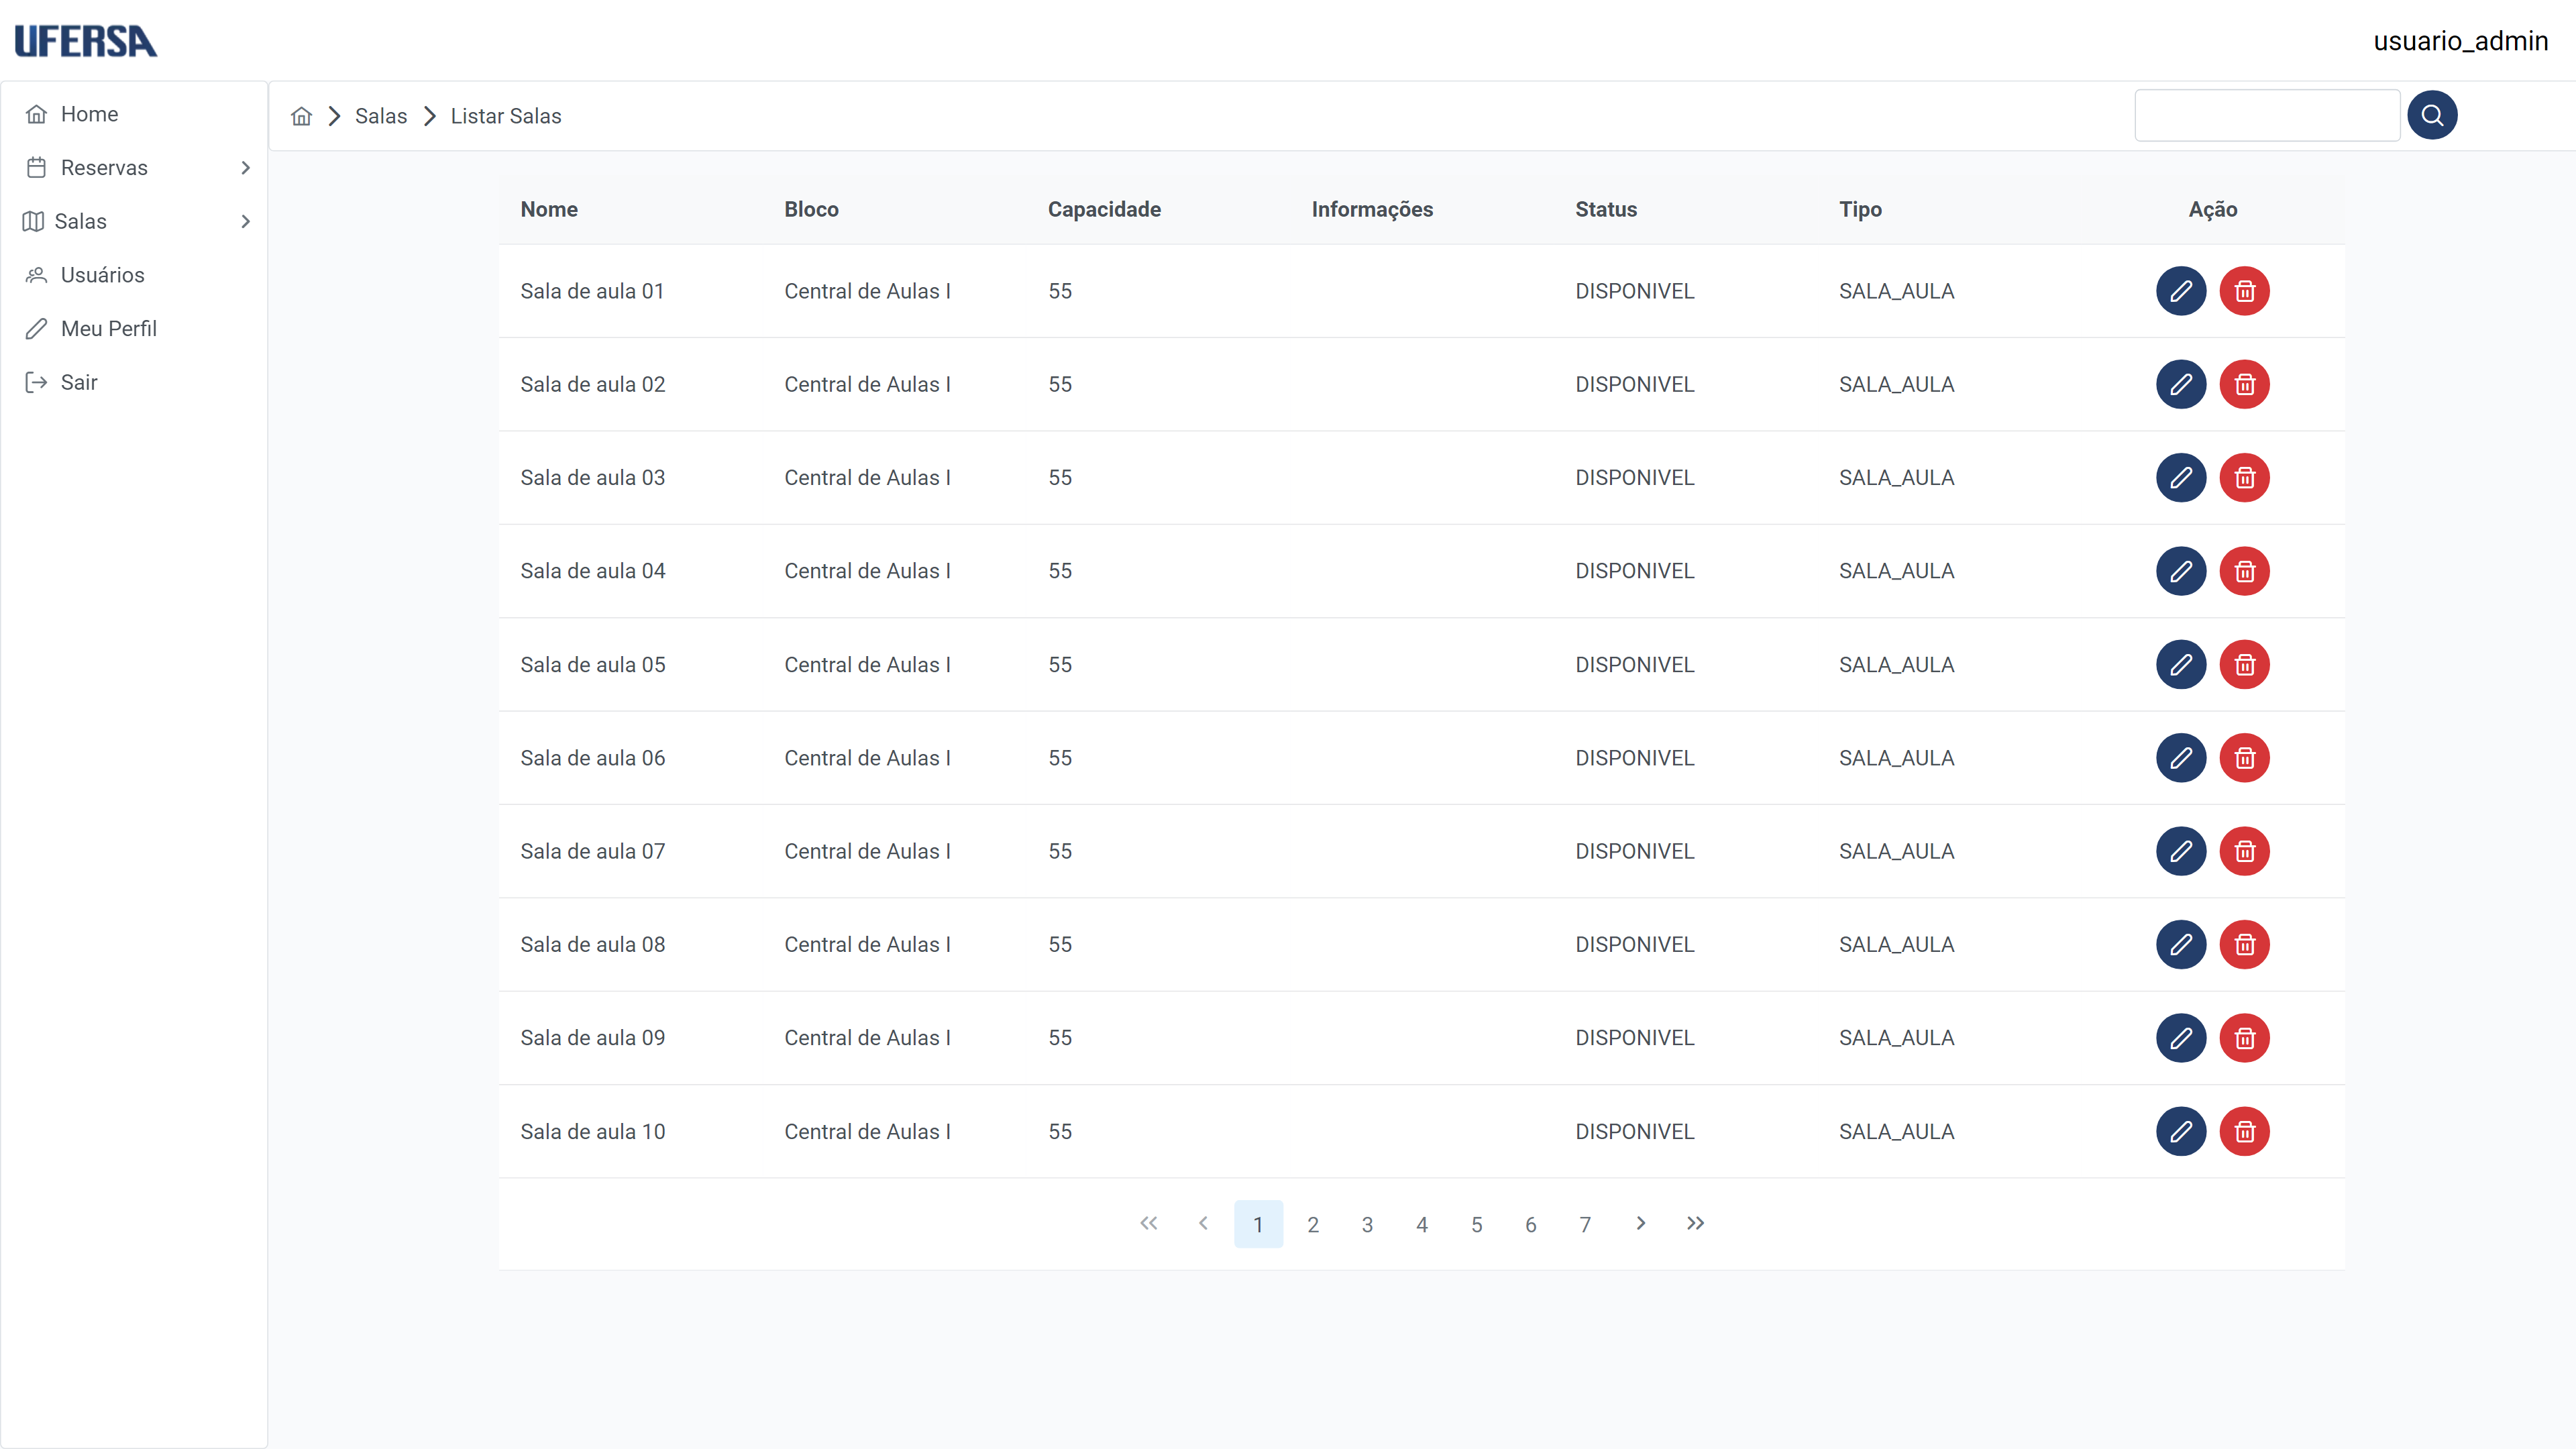This screenshot has width=2576, height=1449.
Task: Edit Sala de aula 09 with pencil icon
Action: click(2181, 1038)
